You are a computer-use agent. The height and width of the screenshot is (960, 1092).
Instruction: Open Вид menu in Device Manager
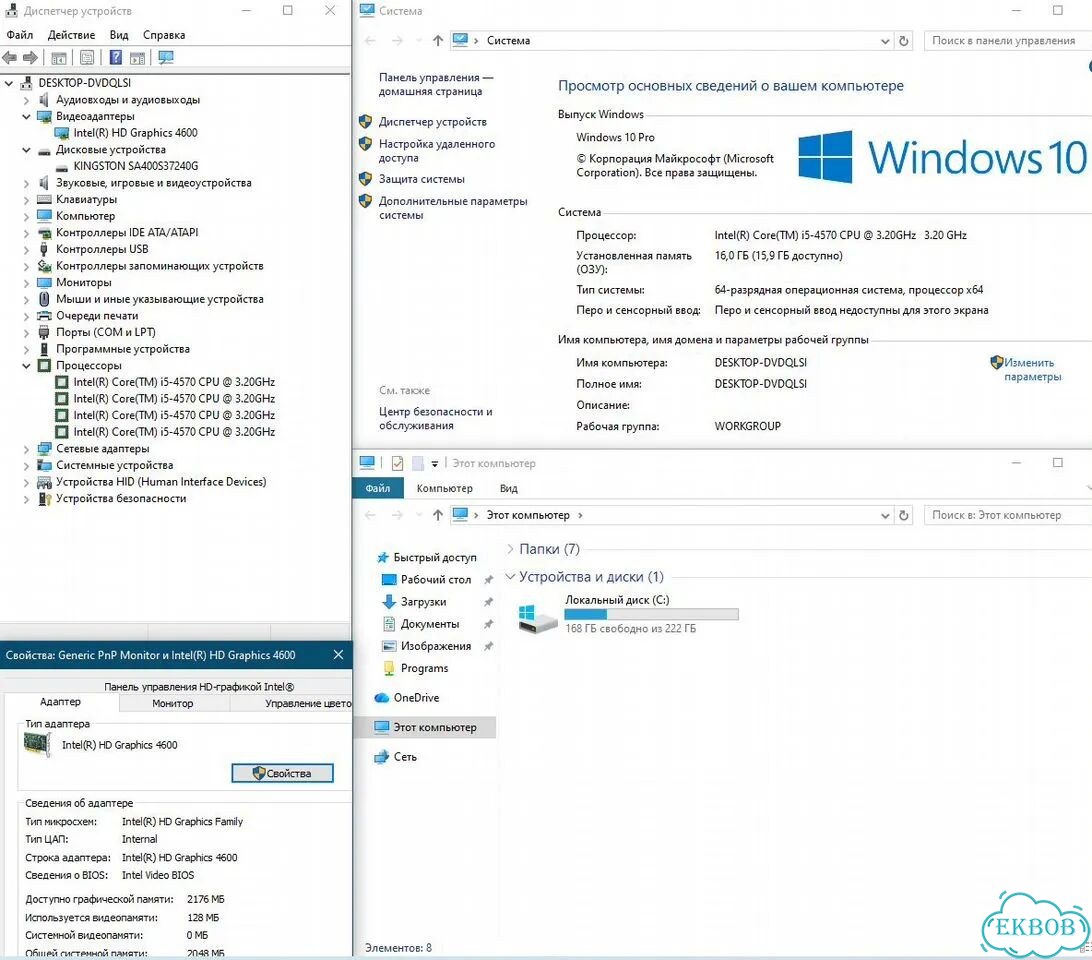pyautogui.click(x=119, y=35)
